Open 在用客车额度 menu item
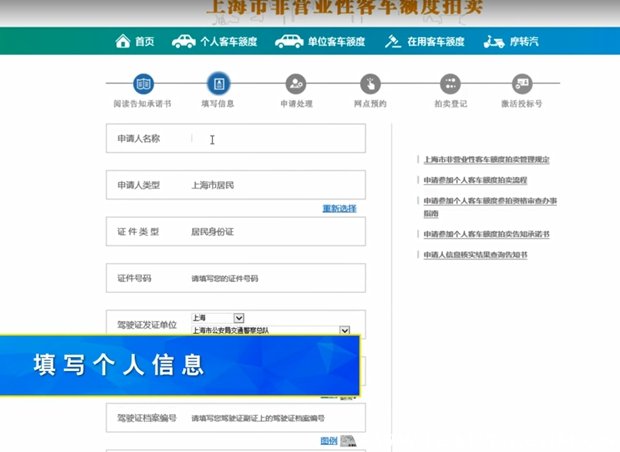The image size is (620, 452). tap(435, 41)
